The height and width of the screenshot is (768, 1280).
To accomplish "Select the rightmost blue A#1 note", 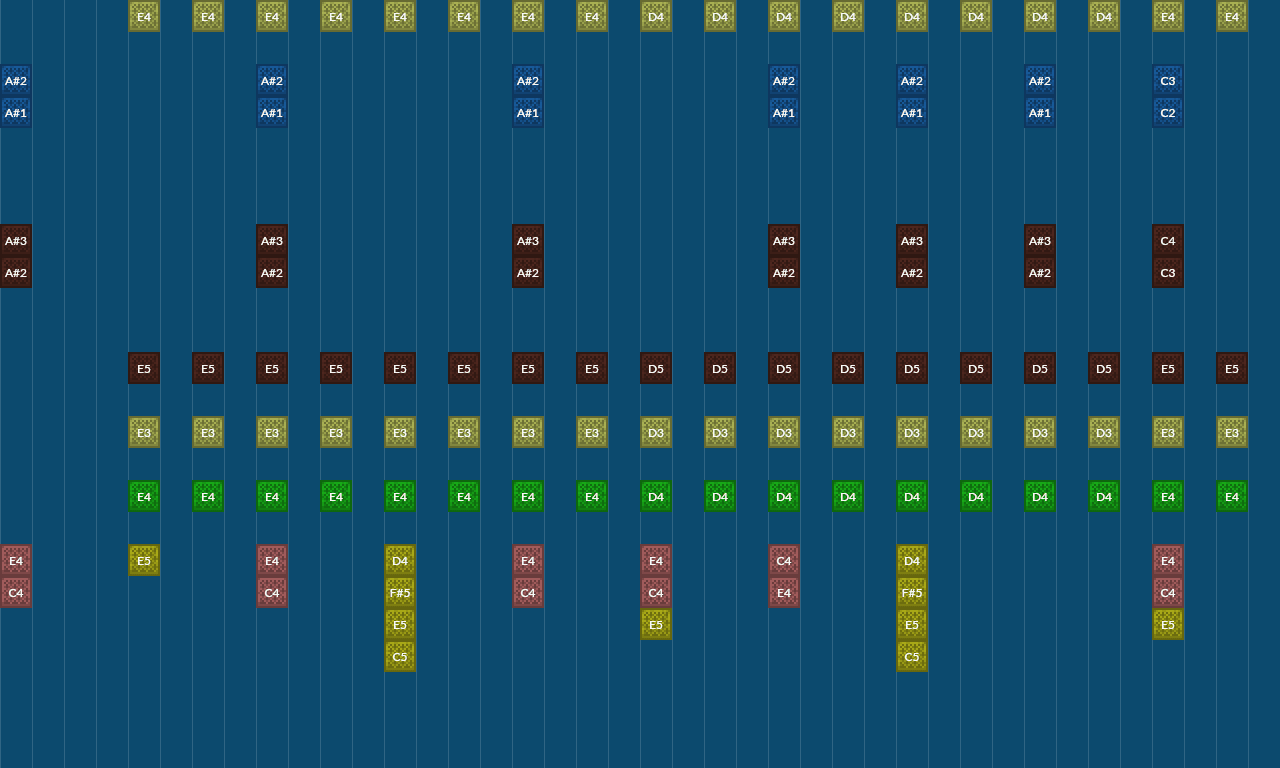I will [x=1040, y=113].
